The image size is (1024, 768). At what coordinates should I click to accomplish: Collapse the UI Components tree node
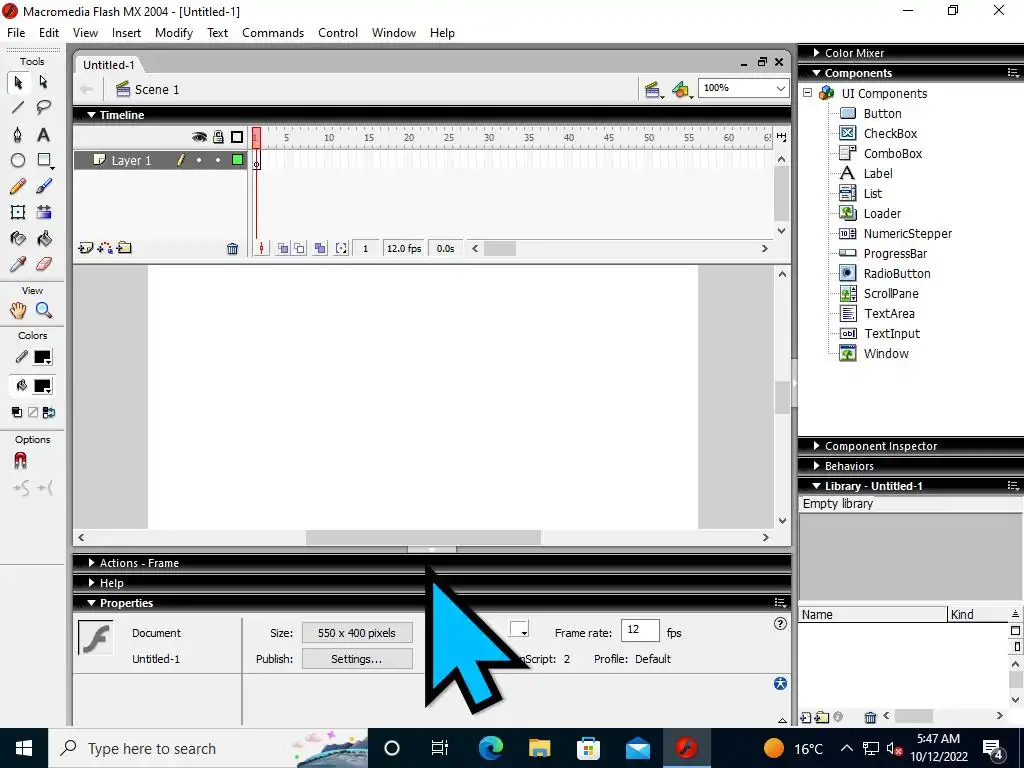pyautogui.click(x=808, y=93)
